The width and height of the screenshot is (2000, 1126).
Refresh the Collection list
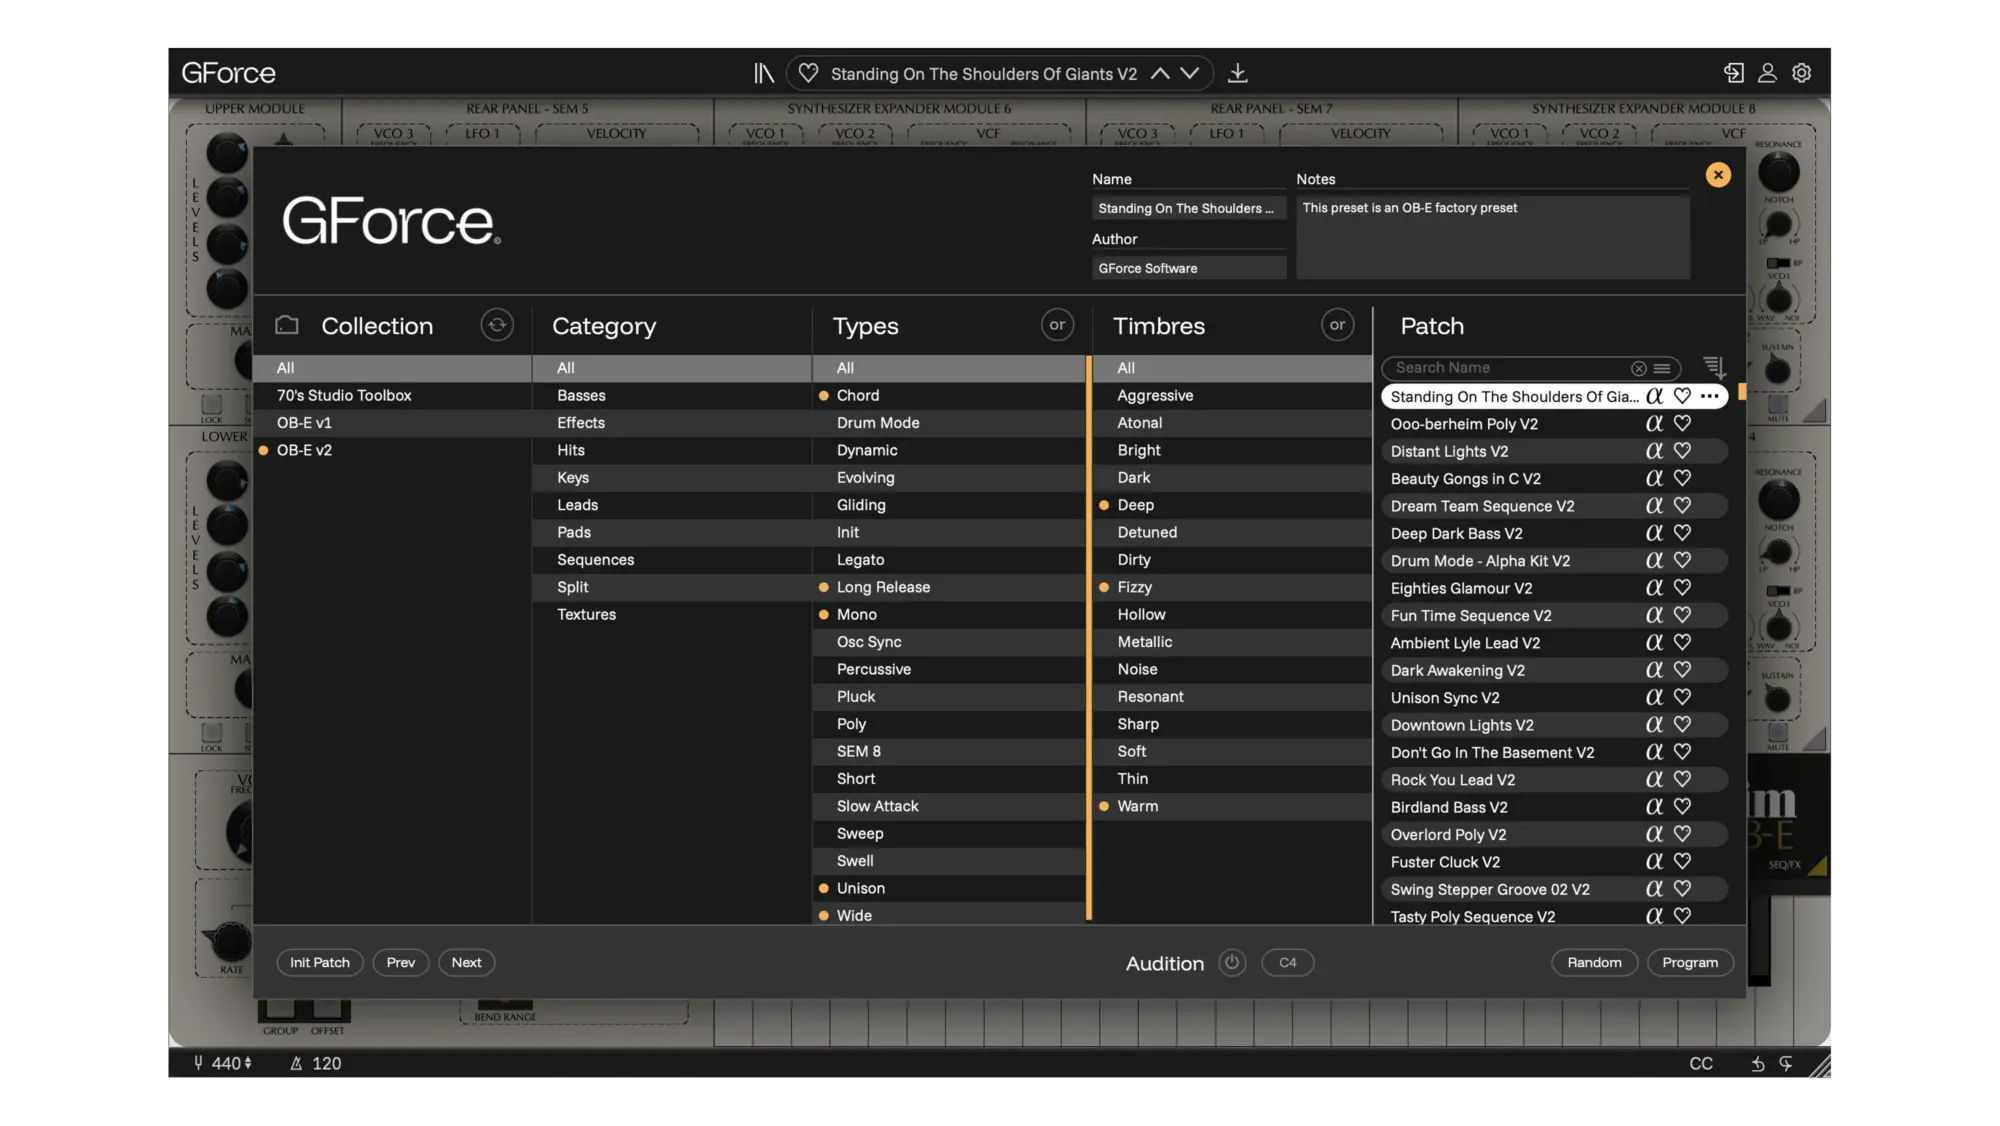[497, 325]
